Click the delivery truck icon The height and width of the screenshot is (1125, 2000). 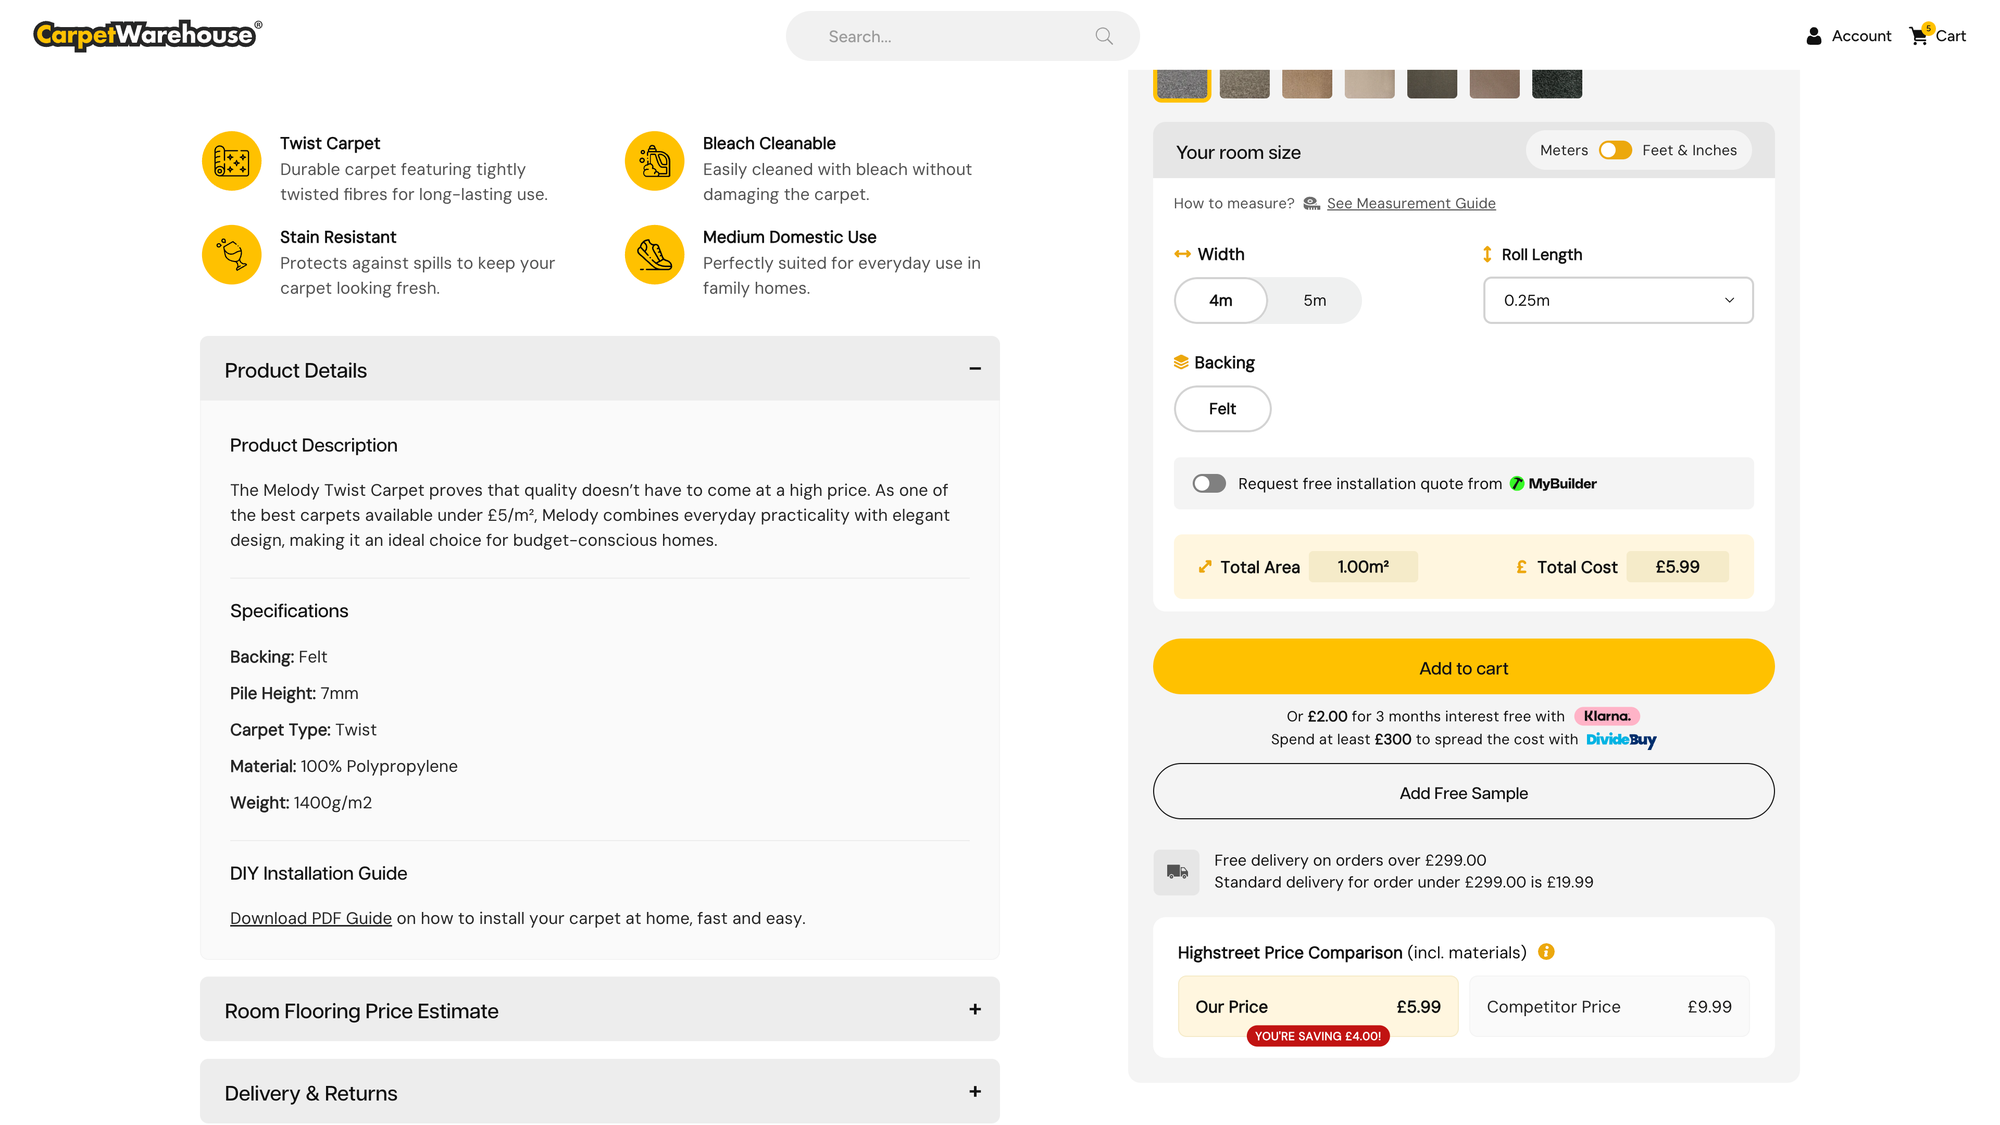click(1177, 872)
